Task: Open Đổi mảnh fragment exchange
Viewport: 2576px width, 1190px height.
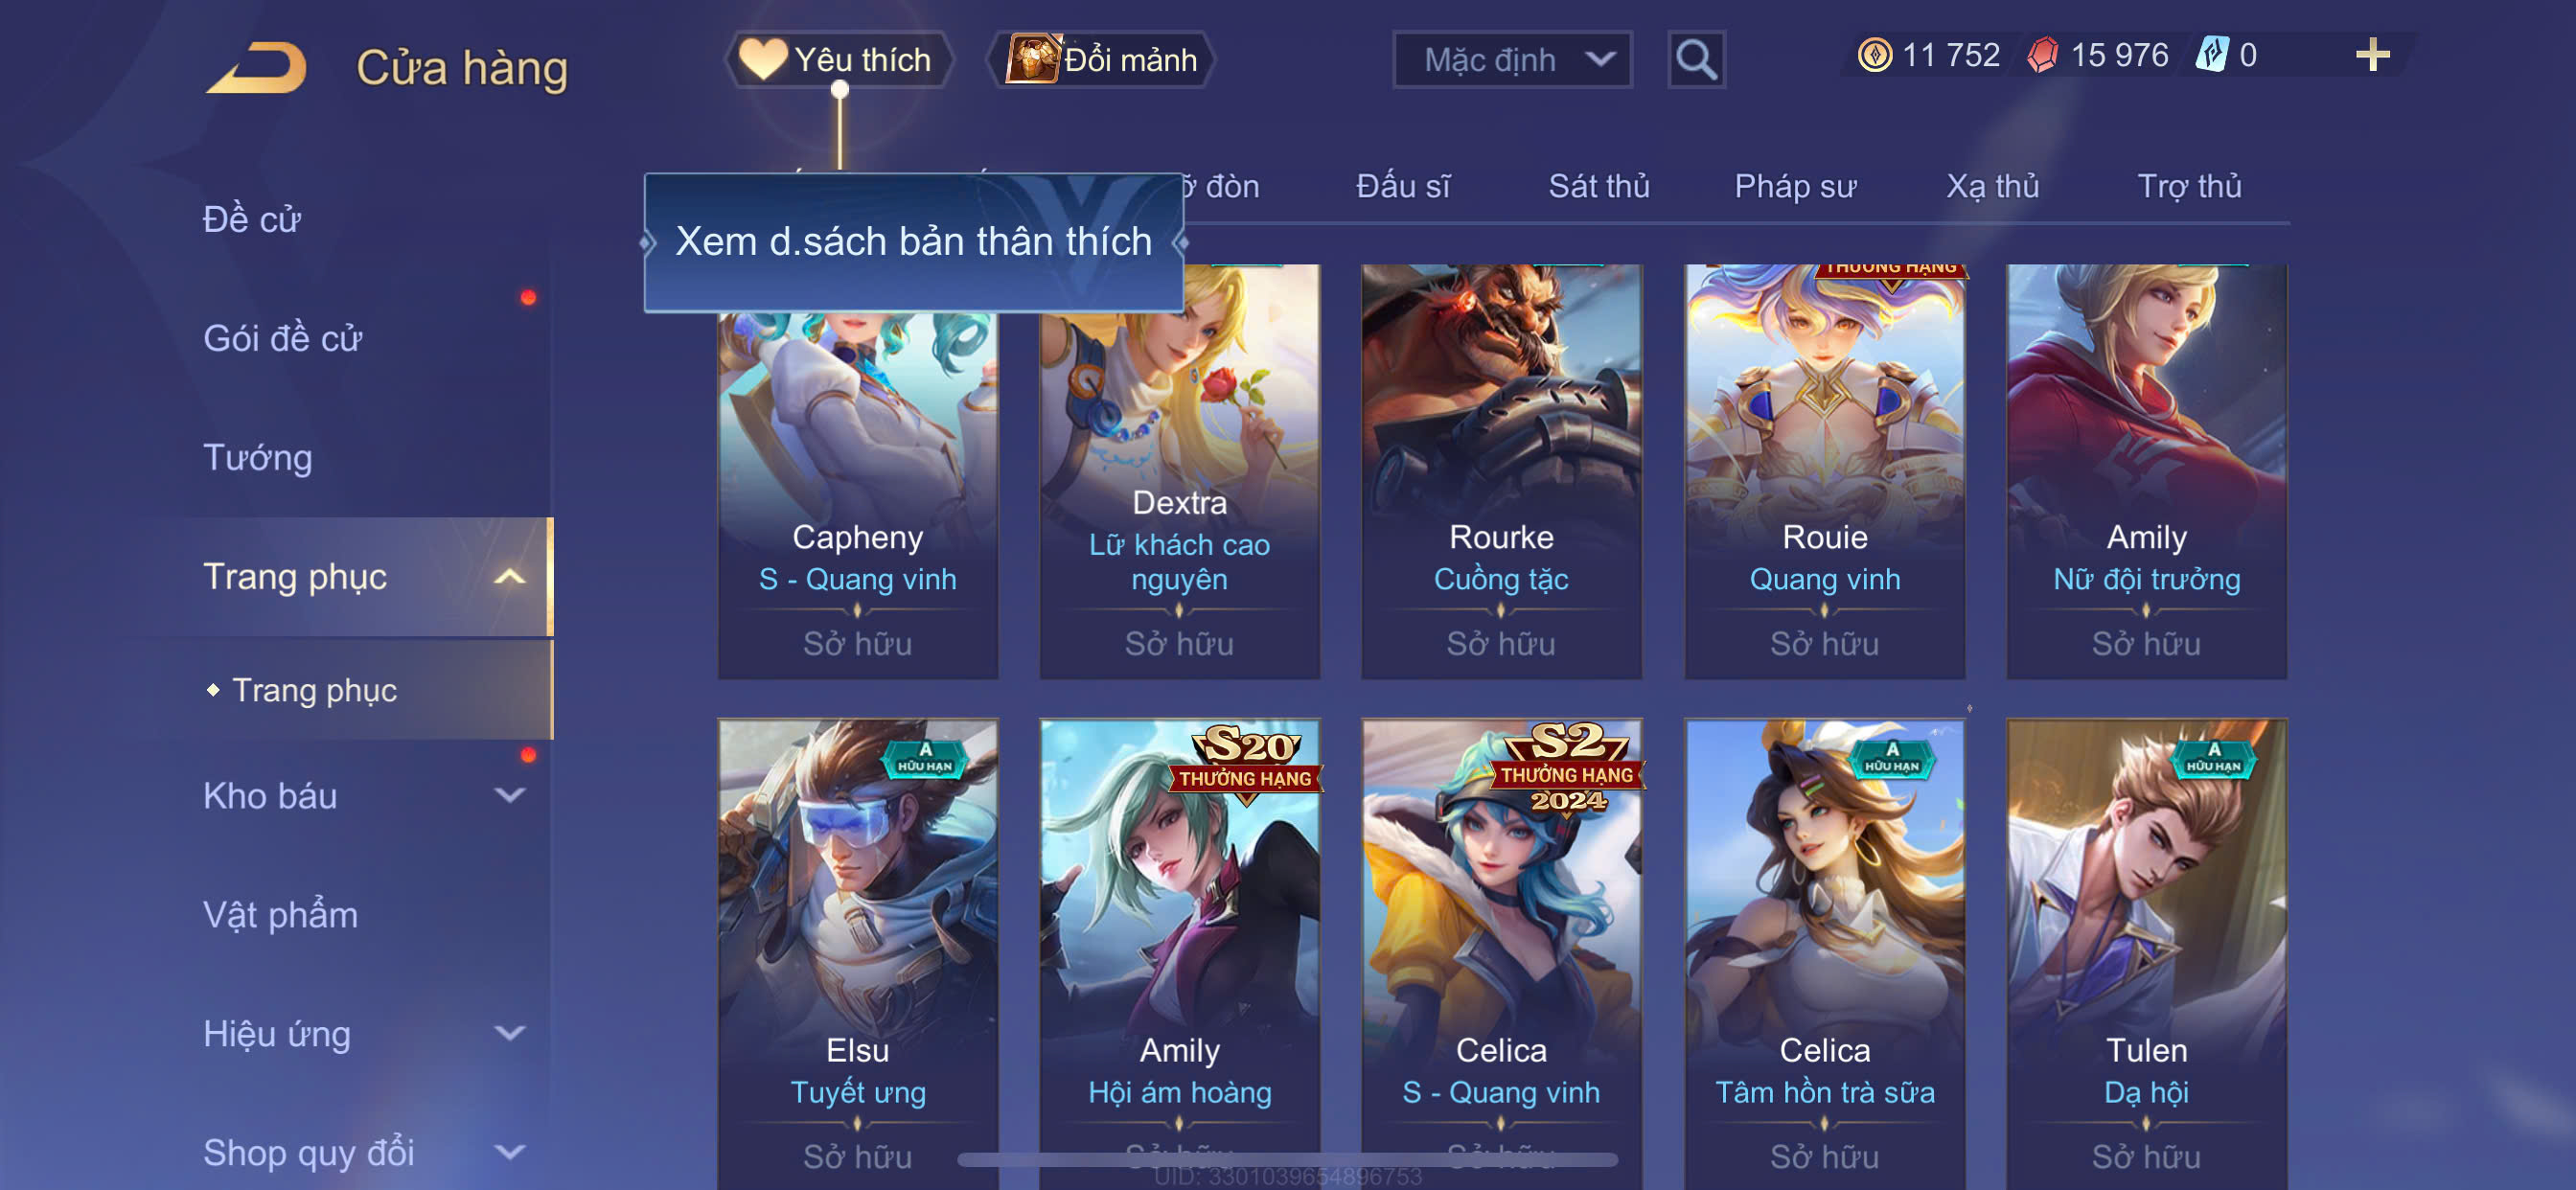Action: (x=1101, y=60)
